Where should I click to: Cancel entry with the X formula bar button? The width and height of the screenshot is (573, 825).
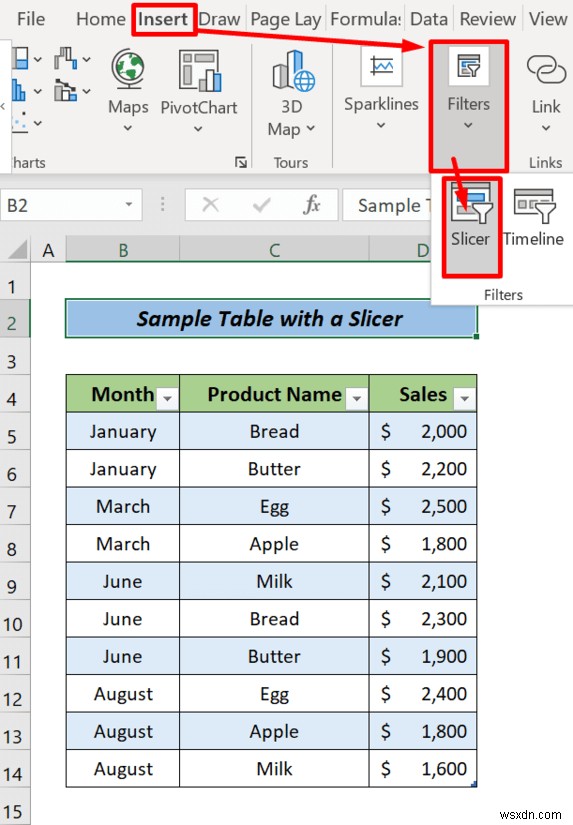[210, 205]
